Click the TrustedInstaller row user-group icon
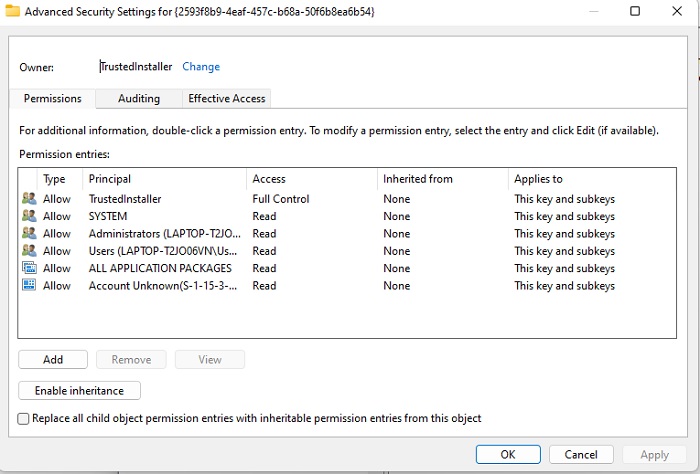Viewport: 700px width, 474px height. point(29,198)
